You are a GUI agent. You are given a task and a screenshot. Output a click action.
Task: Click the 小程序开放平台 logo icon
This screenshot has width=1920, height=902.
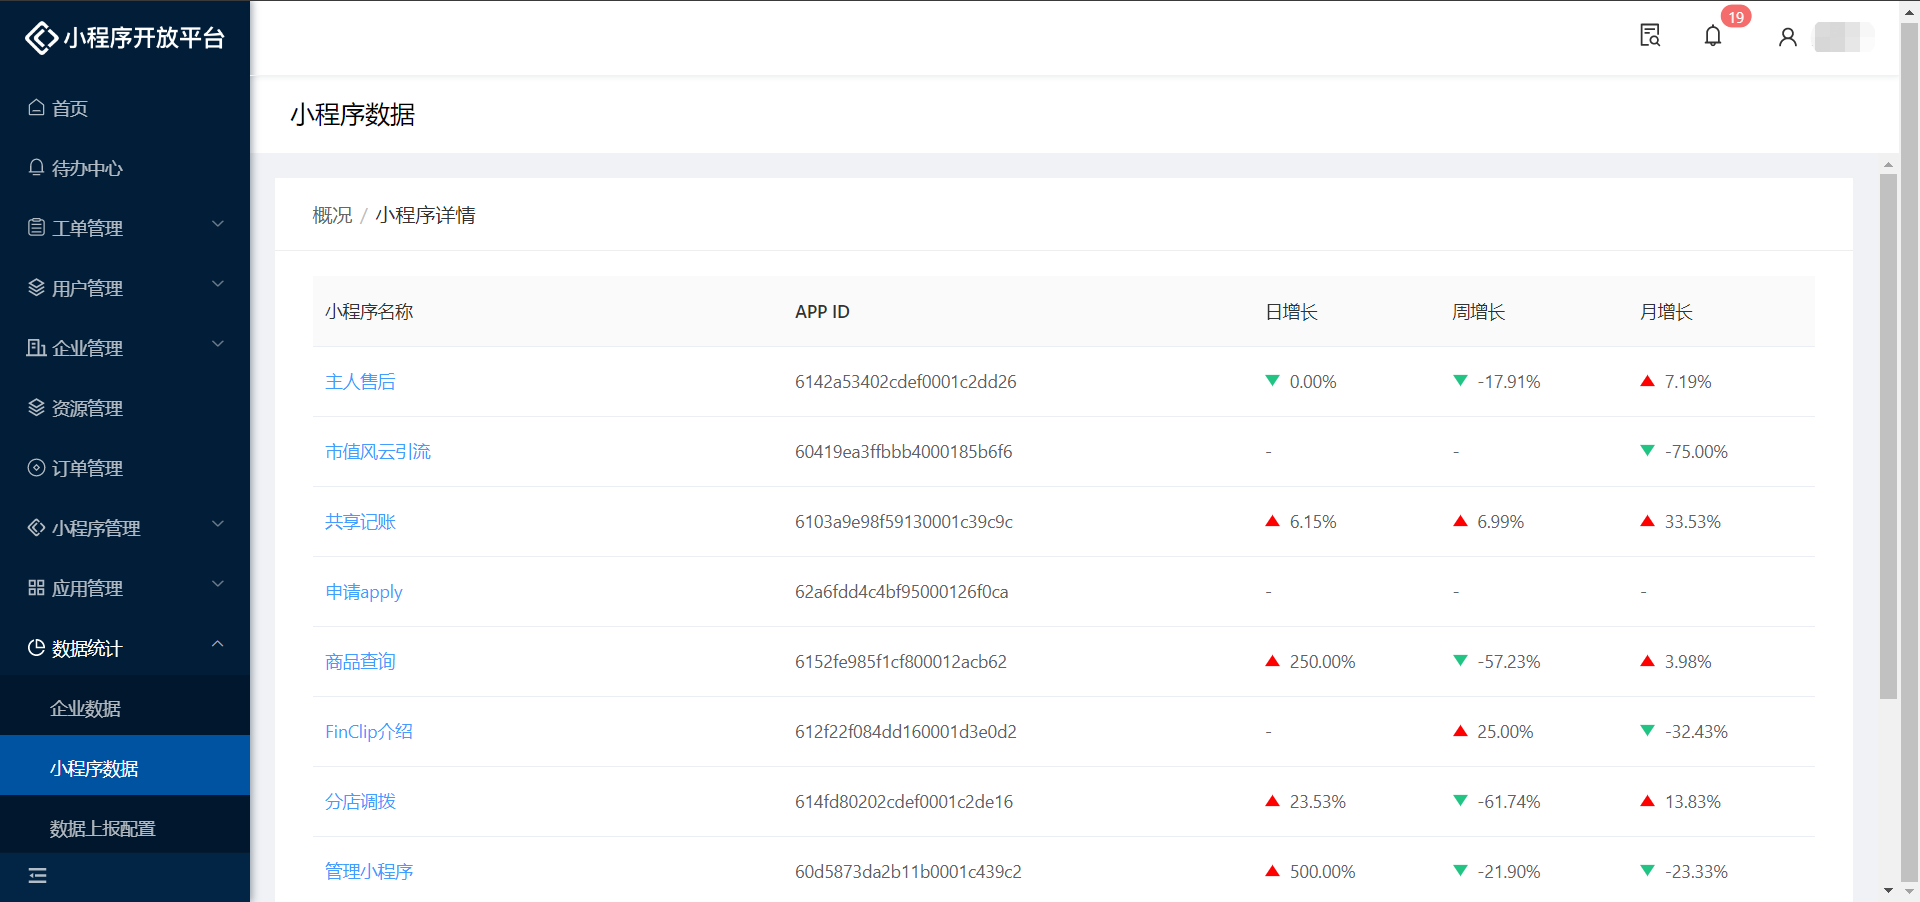41,38
